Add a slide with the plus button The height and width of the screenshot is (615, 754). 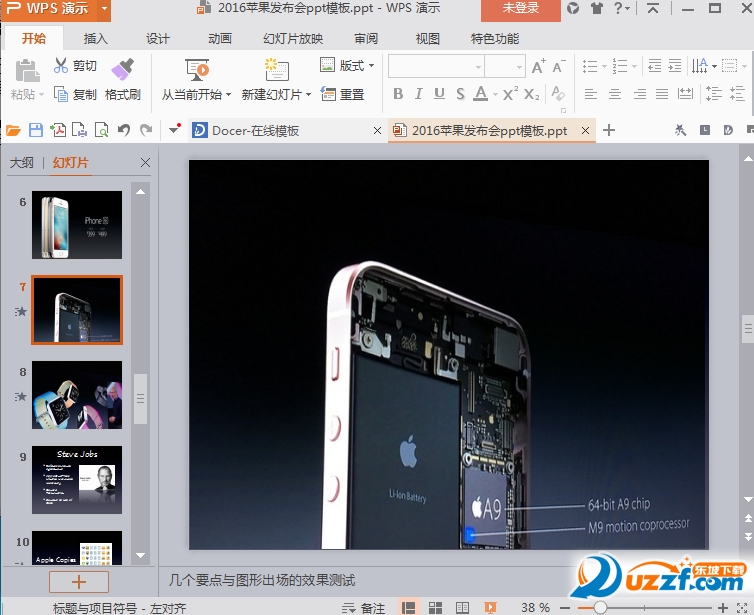(79, 582)
